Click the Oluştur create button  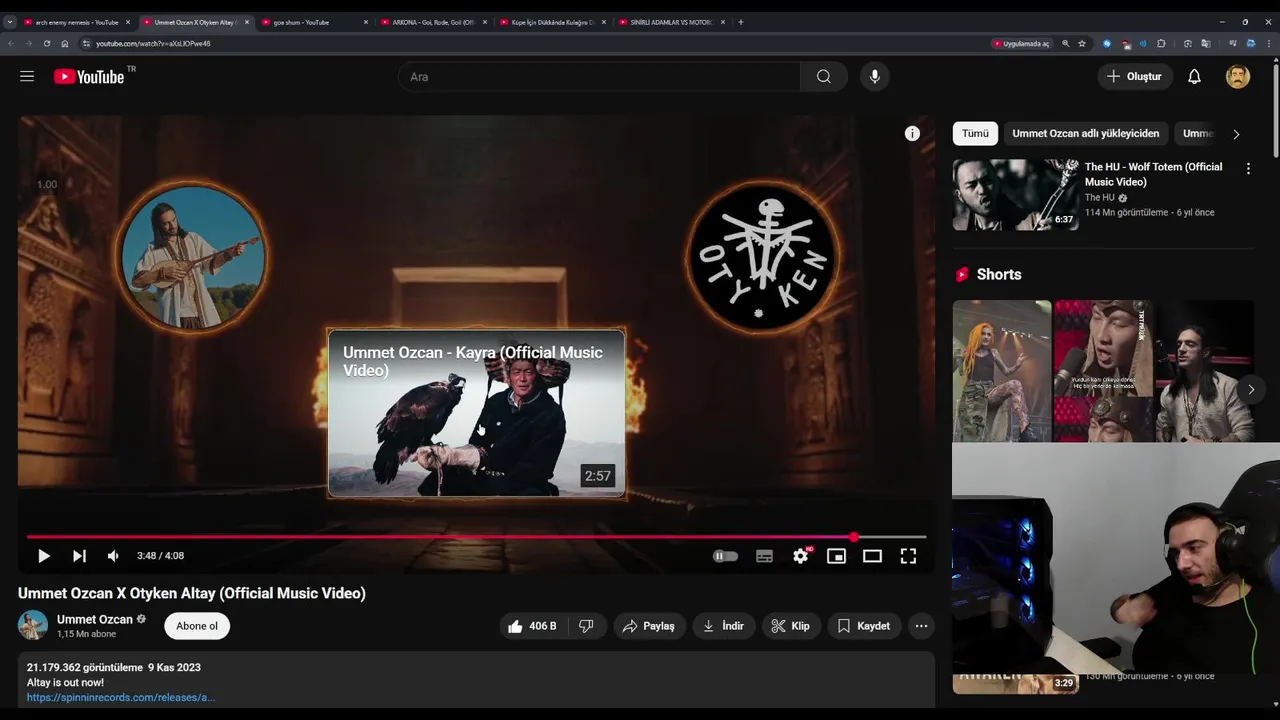tap(1134, 76)
